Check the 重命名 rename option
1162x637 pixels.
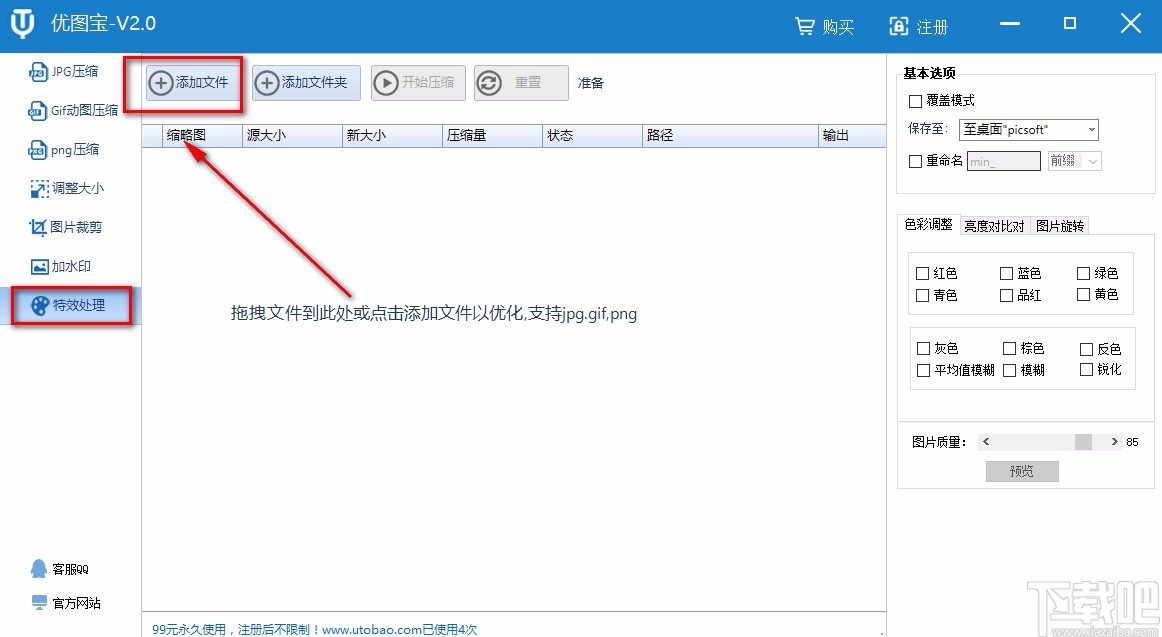(916, 160)
